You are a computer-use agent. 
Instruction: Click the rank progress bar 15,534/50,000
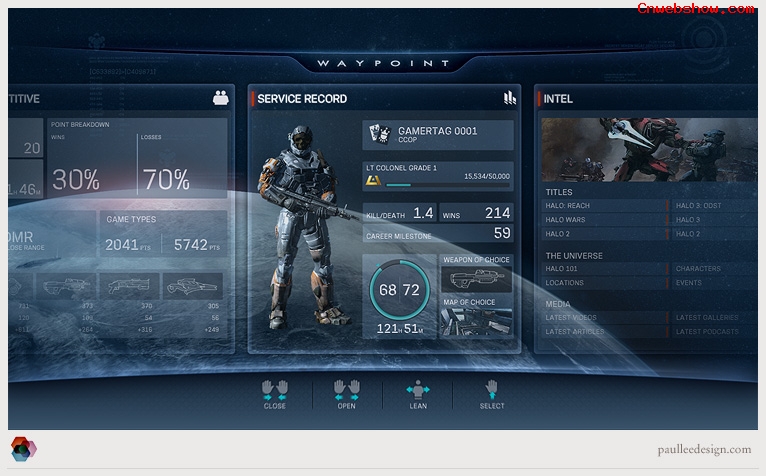click(447, 185)
